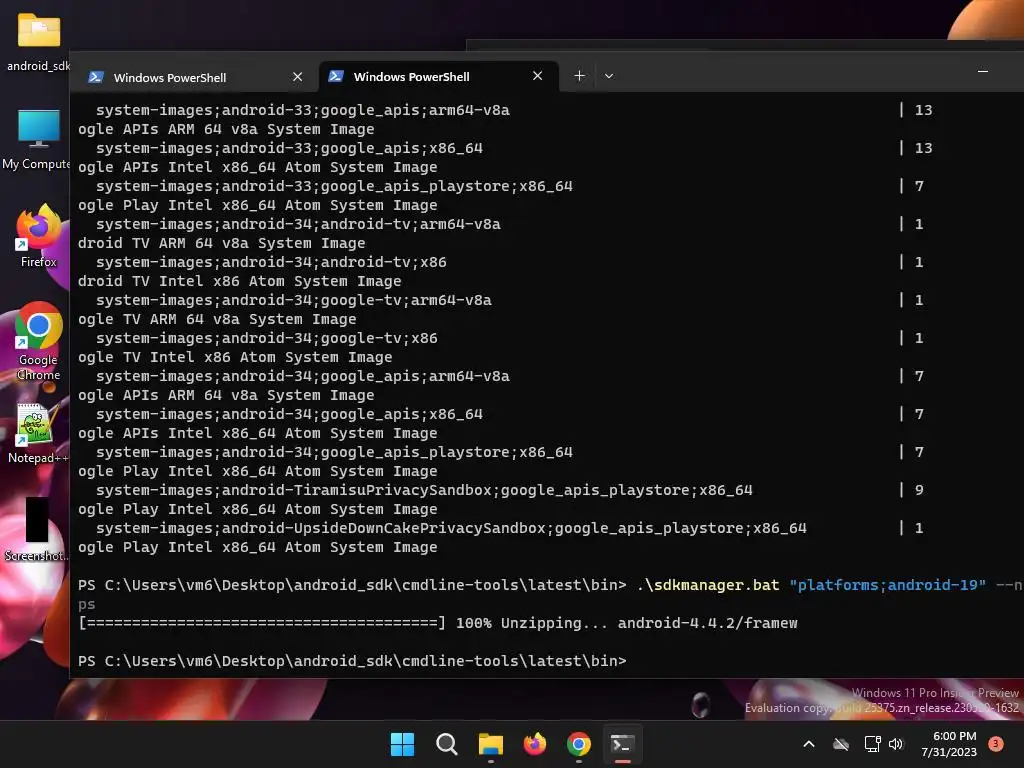Click the android-33;google_apis;x86_64 package line

[x=289, y=148]
